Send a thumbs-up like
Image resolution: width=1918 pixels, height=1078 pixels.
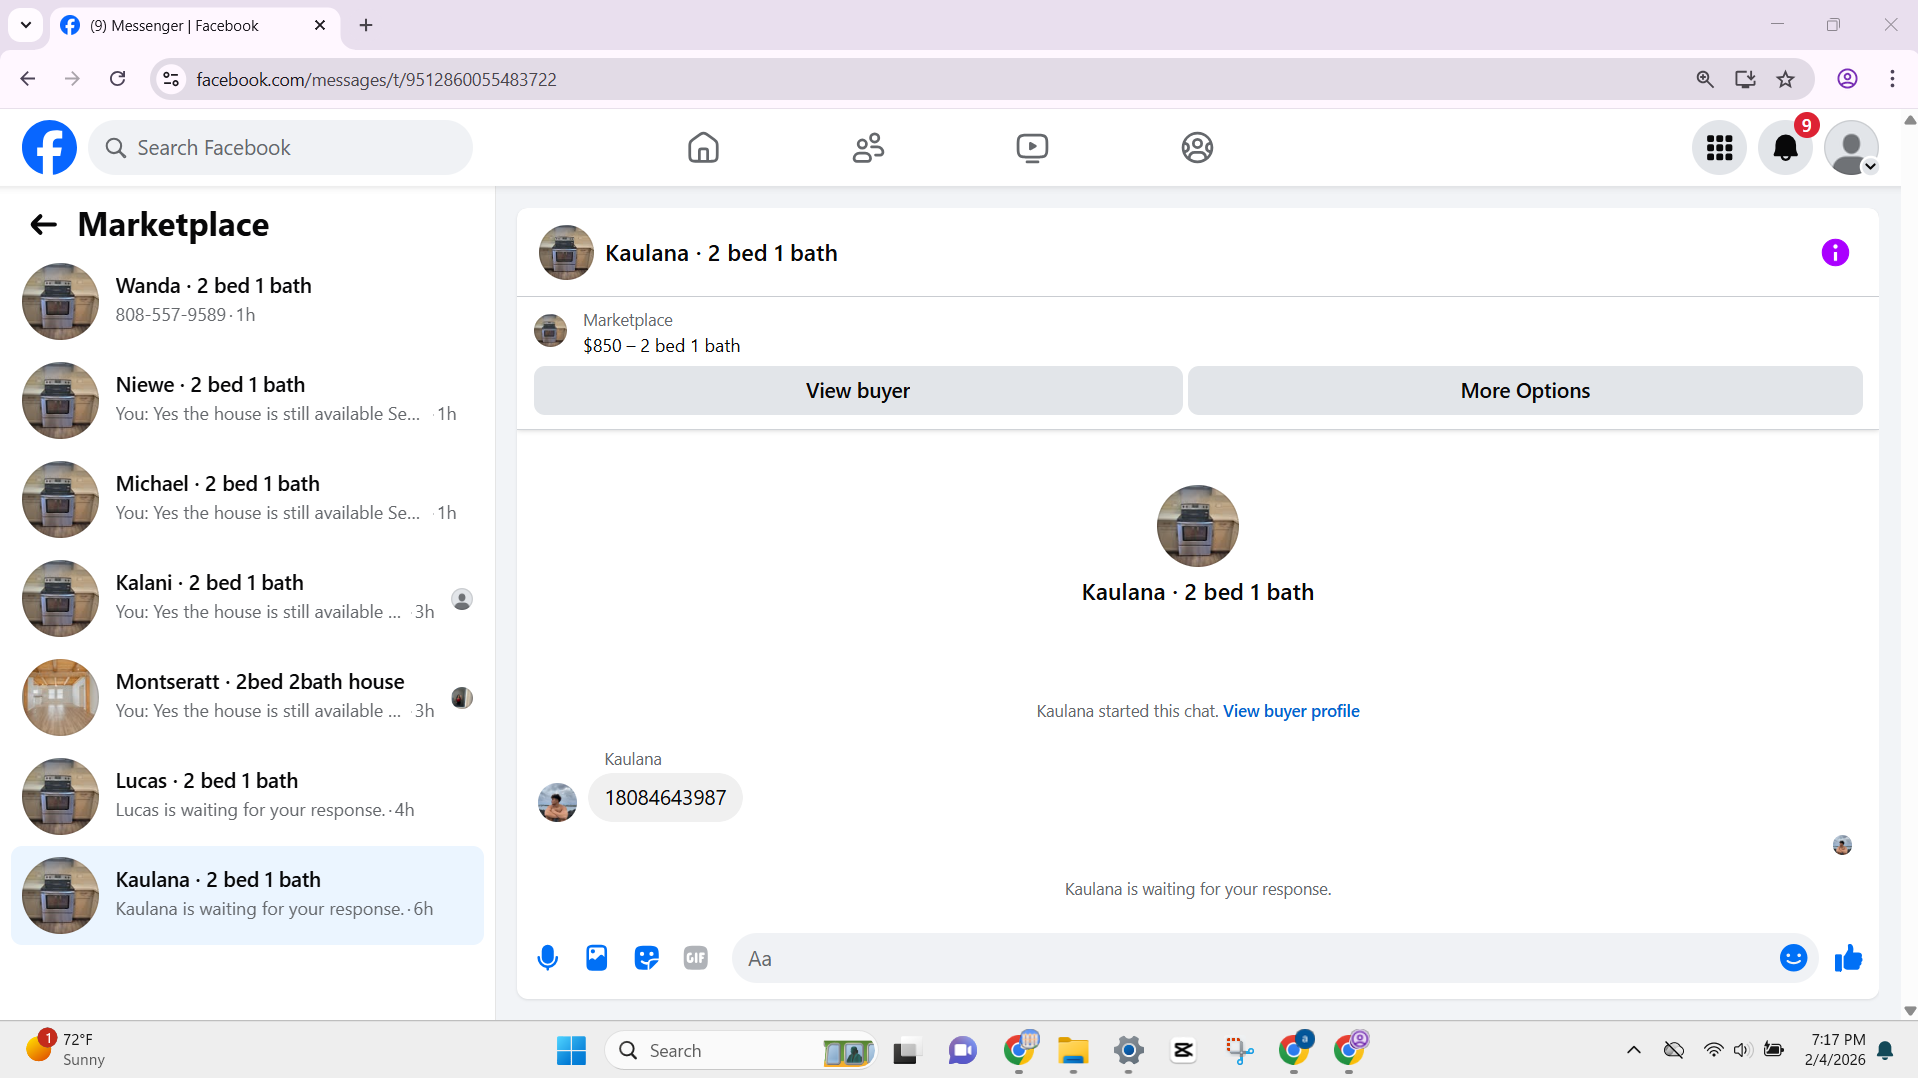(1848, 958)
